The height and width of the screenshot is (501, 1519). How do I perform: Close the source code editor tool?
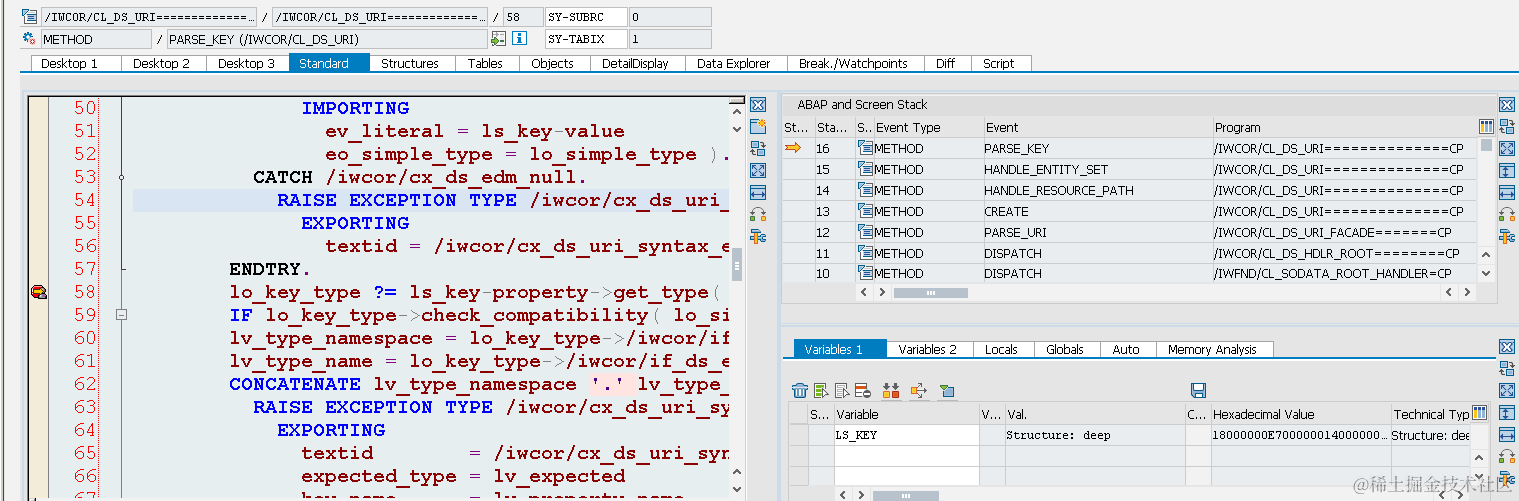coord(758,104)
